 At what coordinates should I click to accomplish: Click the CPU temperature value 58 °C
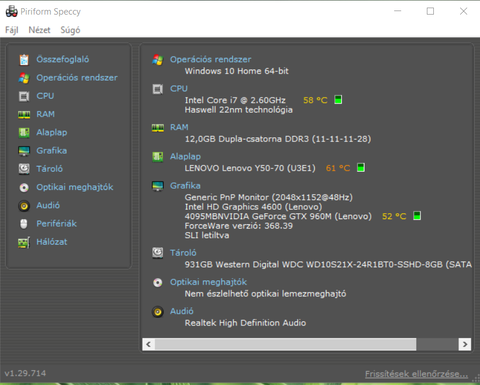[x=315, y=100]
